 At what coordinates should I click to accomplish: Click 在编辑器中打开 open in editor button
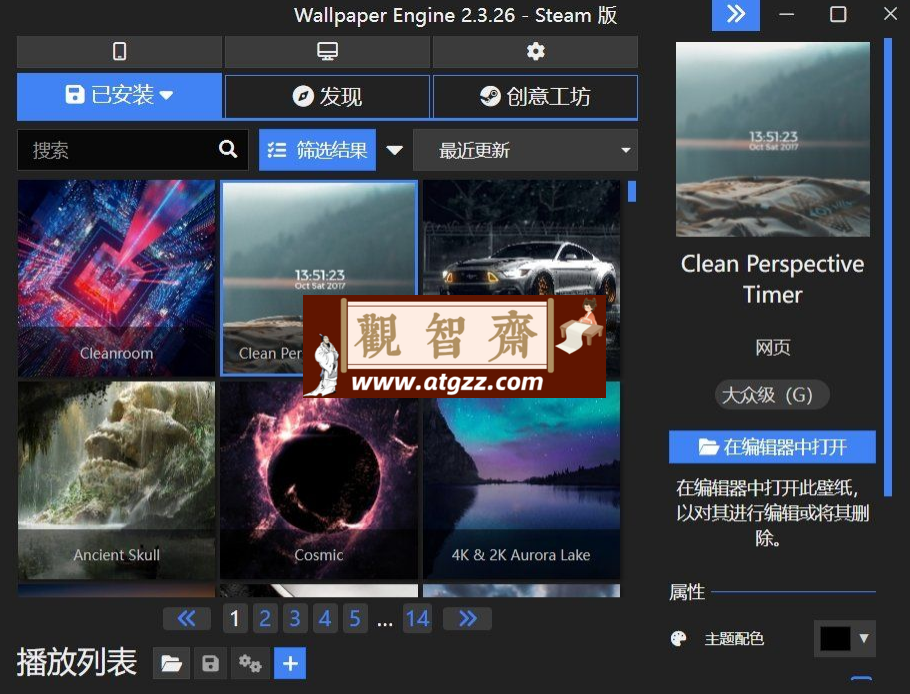pos(772,447)
